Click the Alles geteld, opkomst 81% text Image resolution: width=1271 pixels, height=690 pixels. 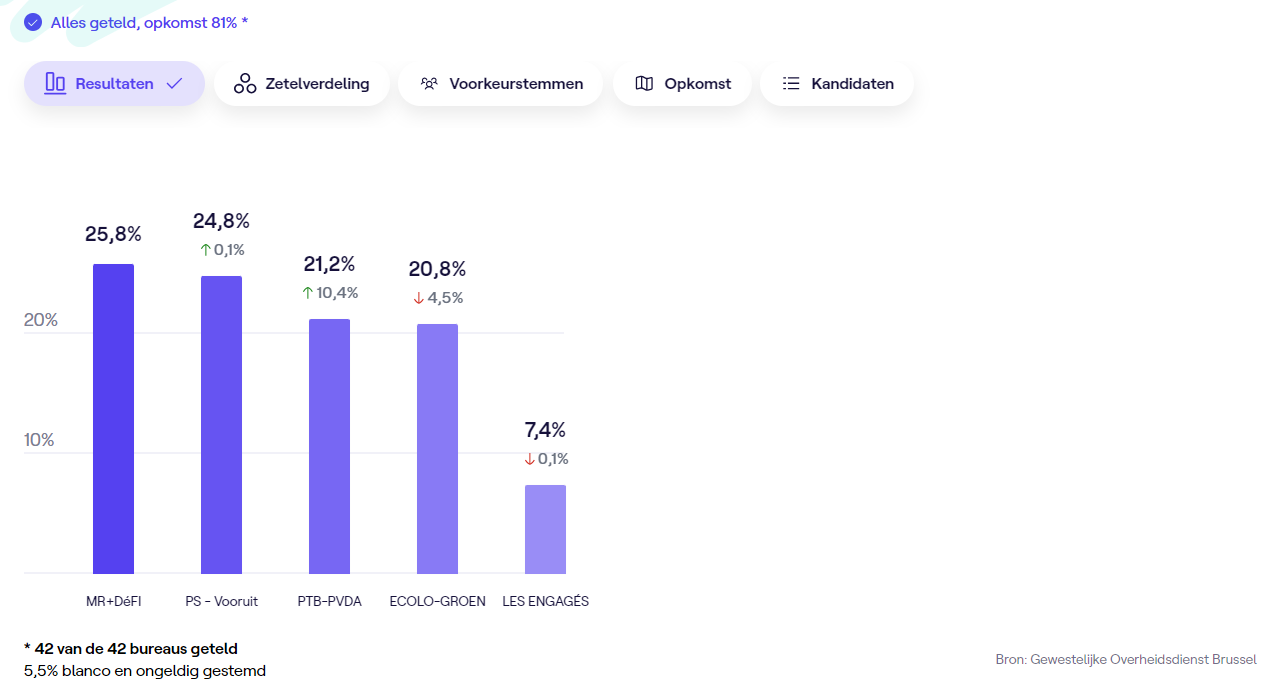(x=149, y=22)
